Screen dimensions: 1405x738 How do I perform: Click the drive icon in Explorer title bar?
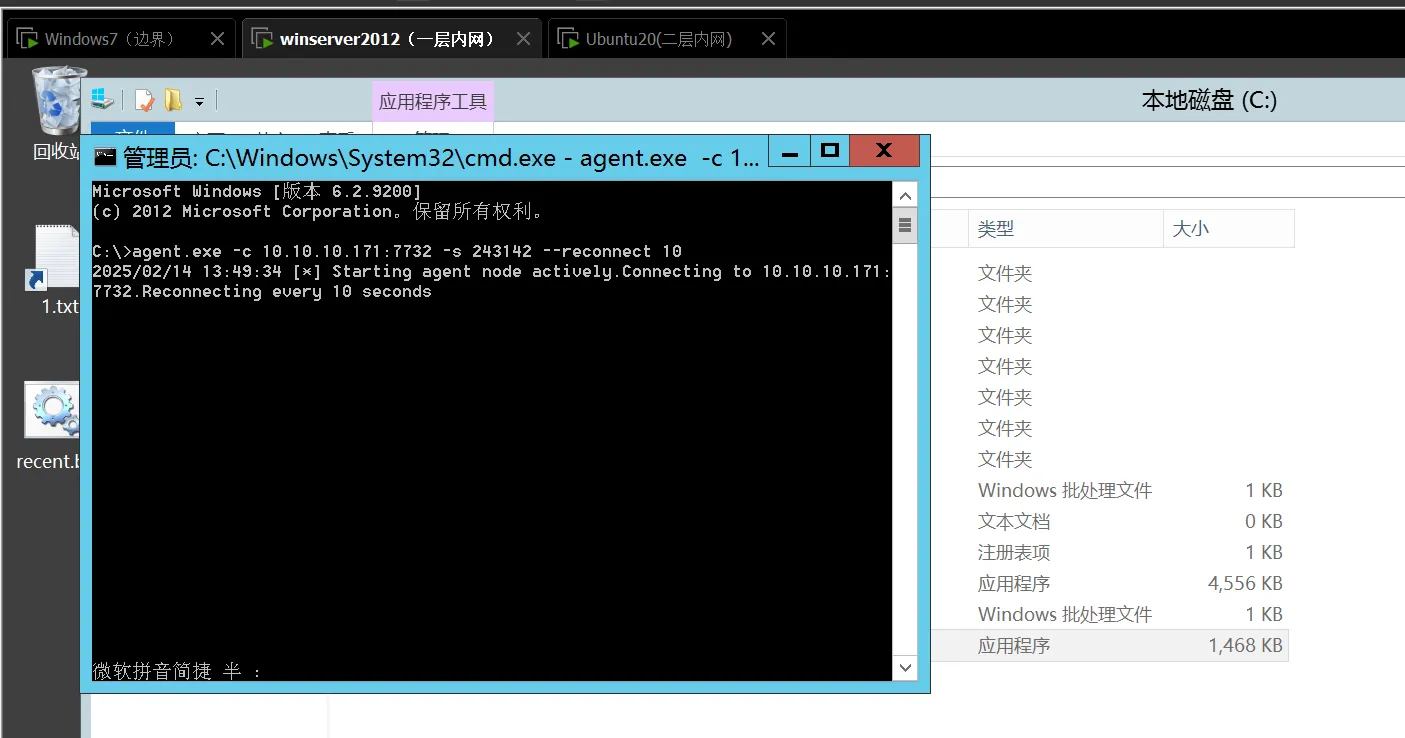[x=102, y=99]
